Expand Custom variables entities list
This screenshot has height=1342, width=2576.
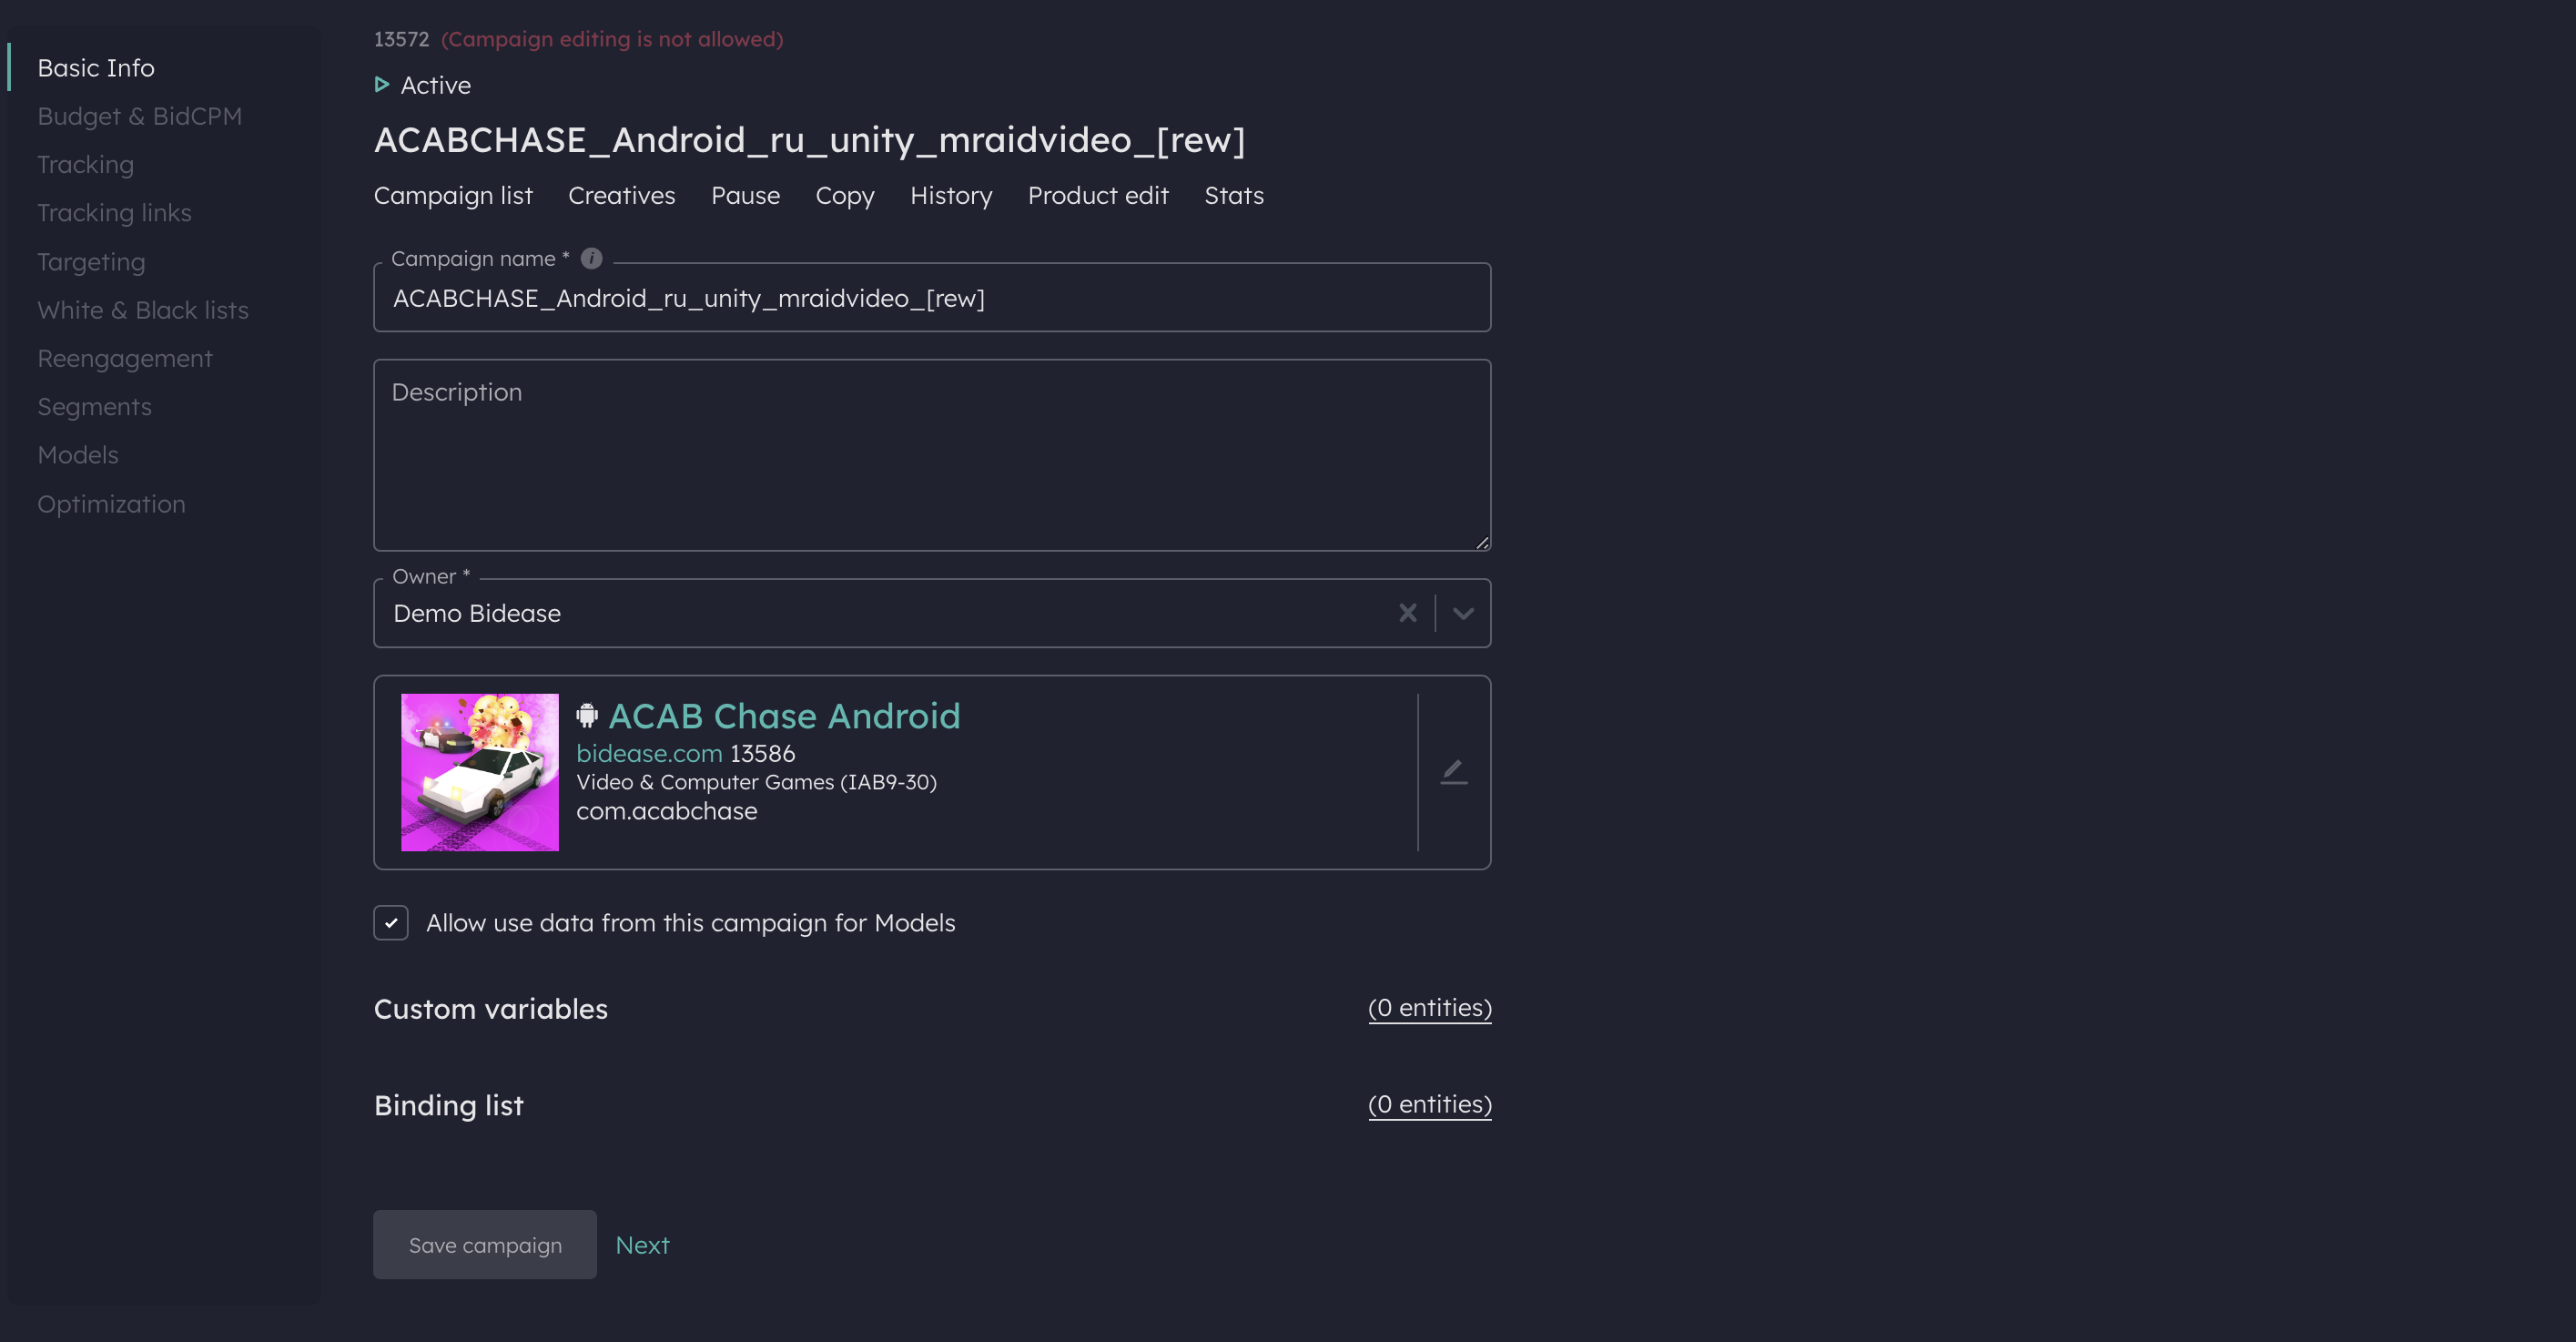pos(1429,1008)
